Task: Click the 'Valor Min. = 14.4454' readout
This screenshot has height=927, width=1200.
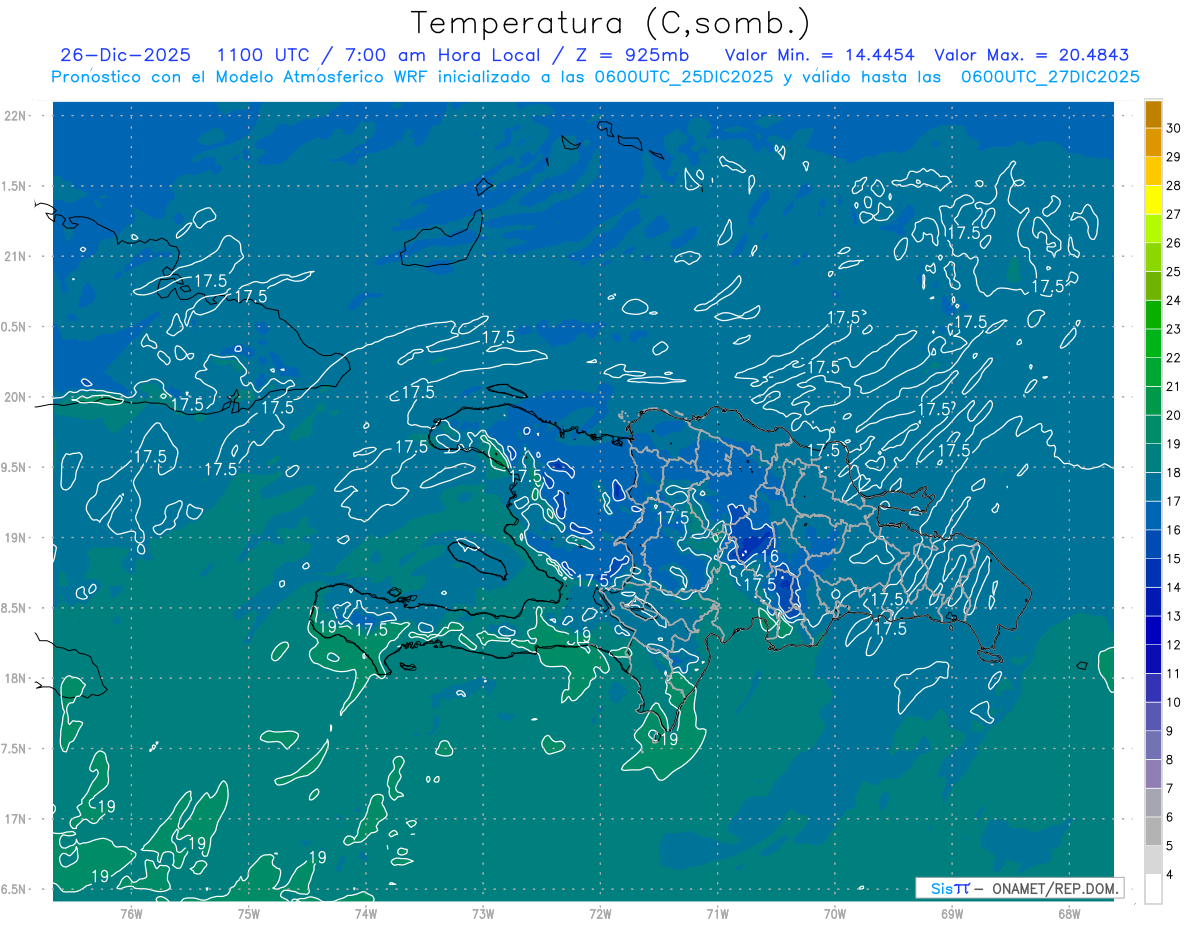Action: tap(818, 55)
